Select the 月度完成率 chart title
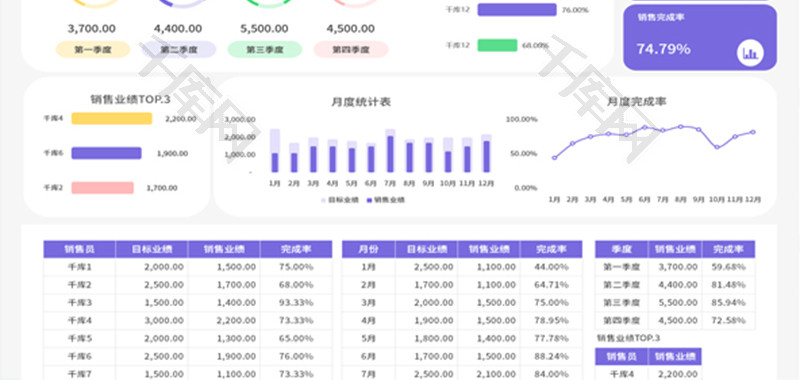Screen dimensions: 800x380 point(636,102)
